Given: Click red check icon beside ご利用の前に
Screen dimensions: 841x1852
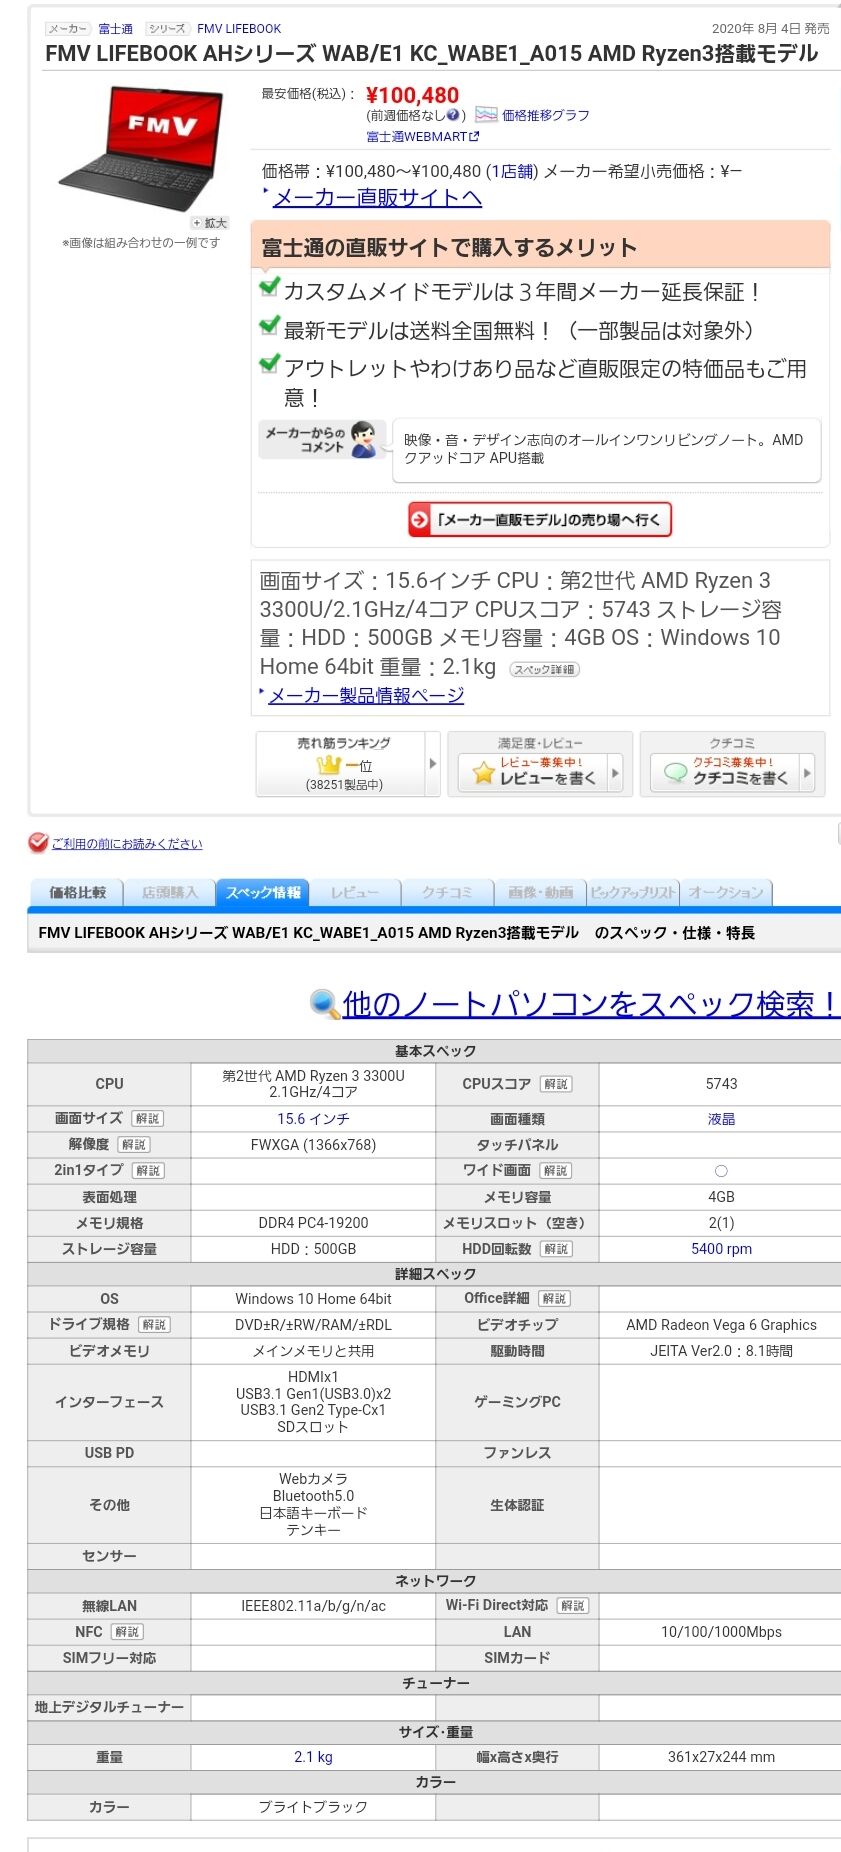Looking at the screenshot, I should click(x=38, y=843).
